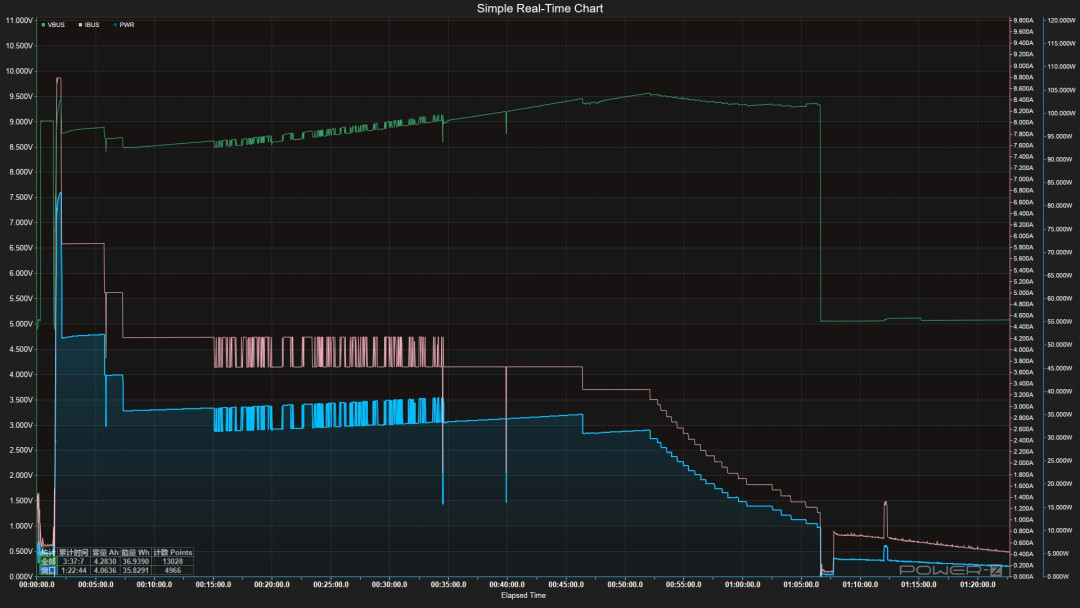Select the energy value 36.9390
Image resolution: width=1080 pixels, height=608 pixels.
click(x=136, y=561)
